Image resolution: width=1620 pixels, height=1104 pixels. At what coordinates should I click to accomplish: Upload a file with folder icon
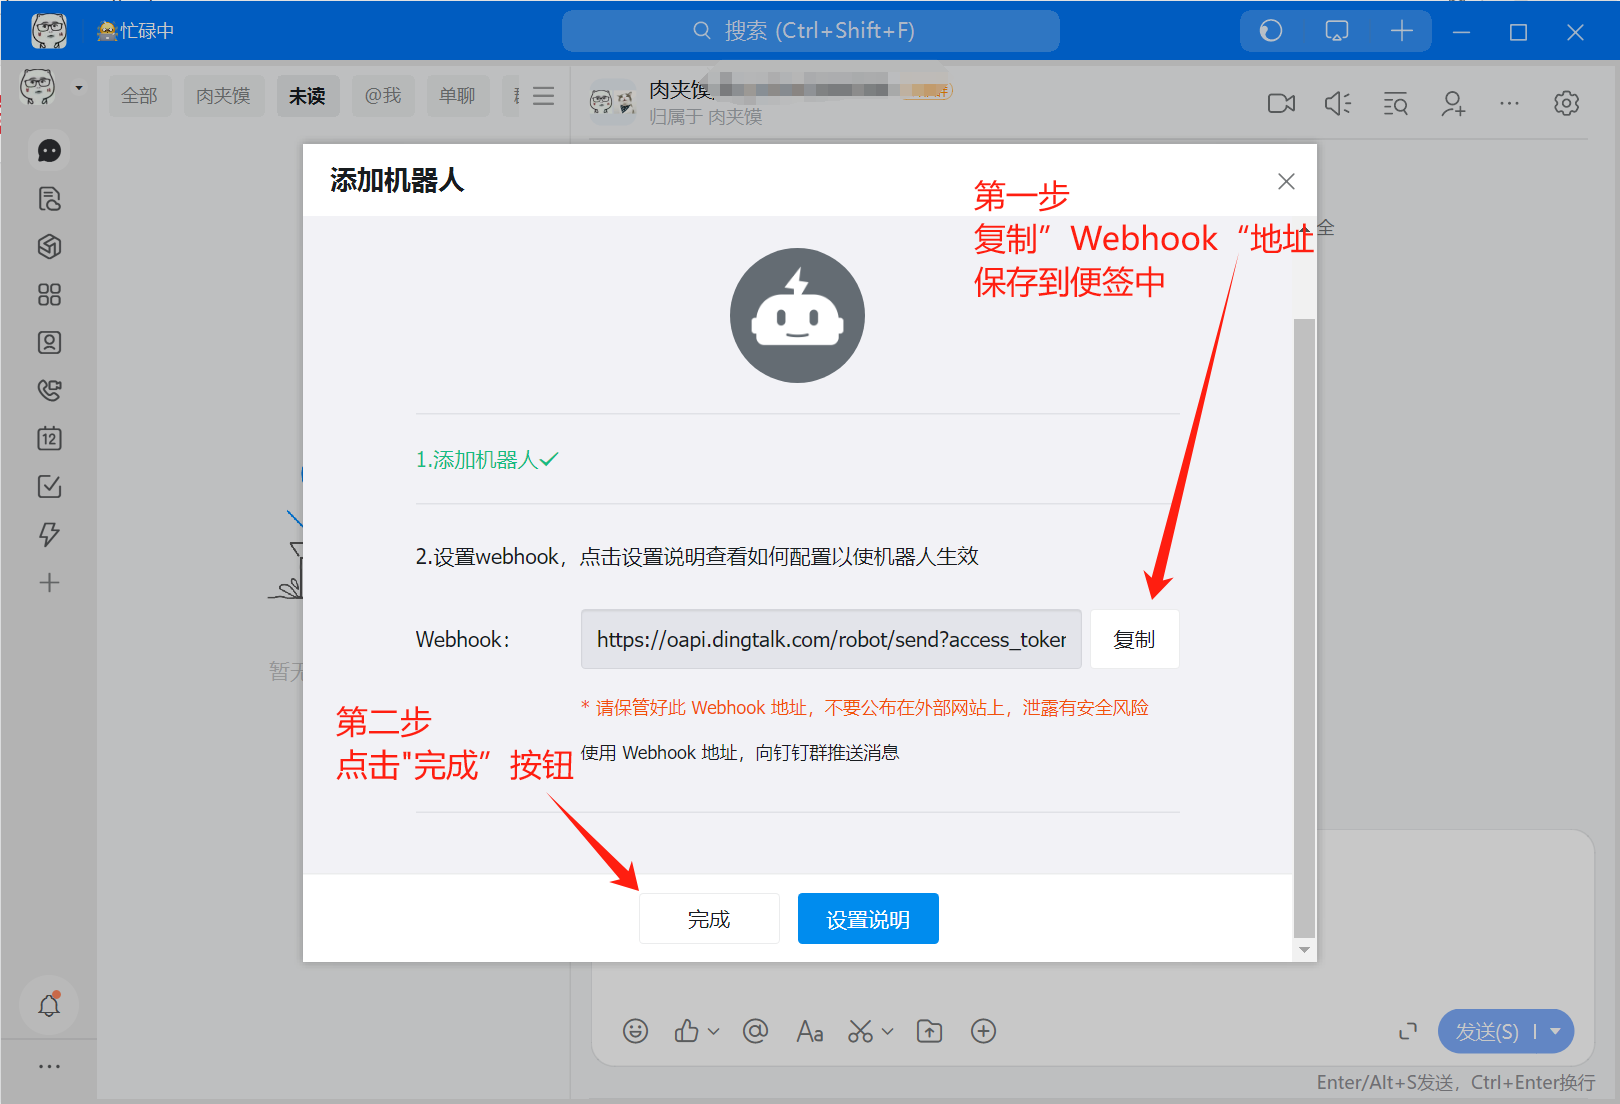point(930,1031)
